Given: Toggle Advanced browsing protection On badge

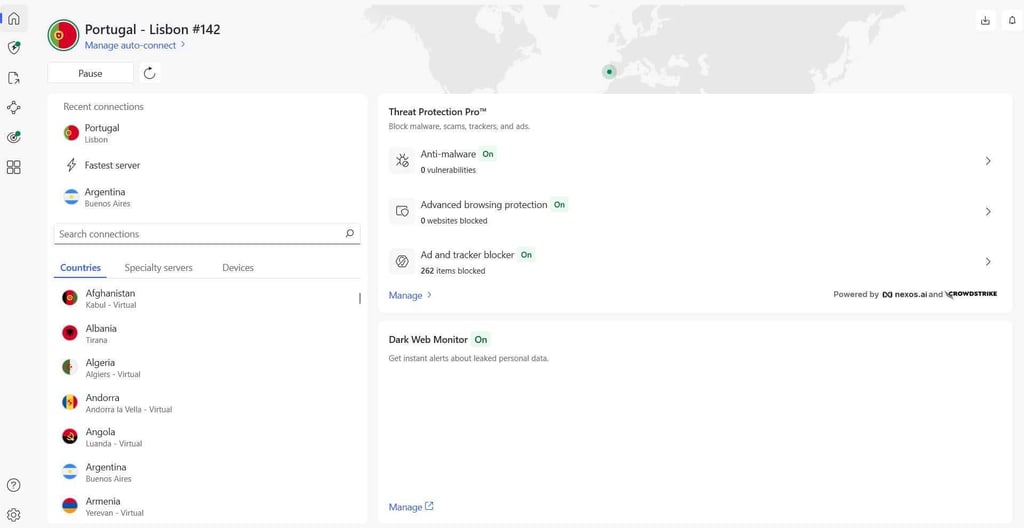Looking at the screenshot, I should pyautogui.click(x=559, y=205).
